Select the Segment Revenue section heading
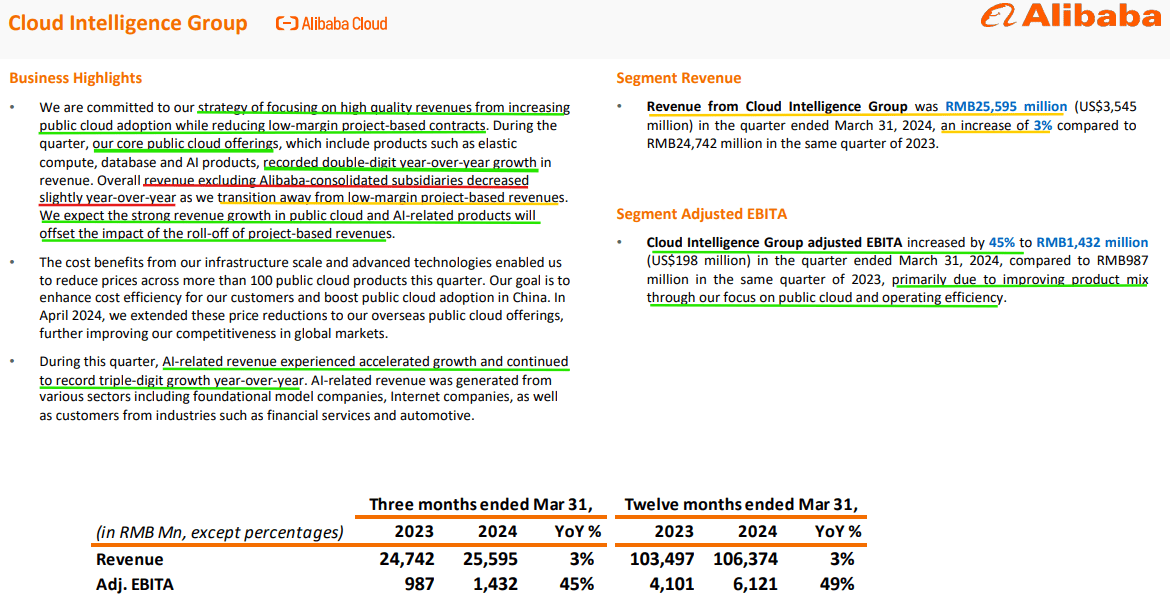The height and width of the screenshot is (598, 1170). click(x=680, y=77)
